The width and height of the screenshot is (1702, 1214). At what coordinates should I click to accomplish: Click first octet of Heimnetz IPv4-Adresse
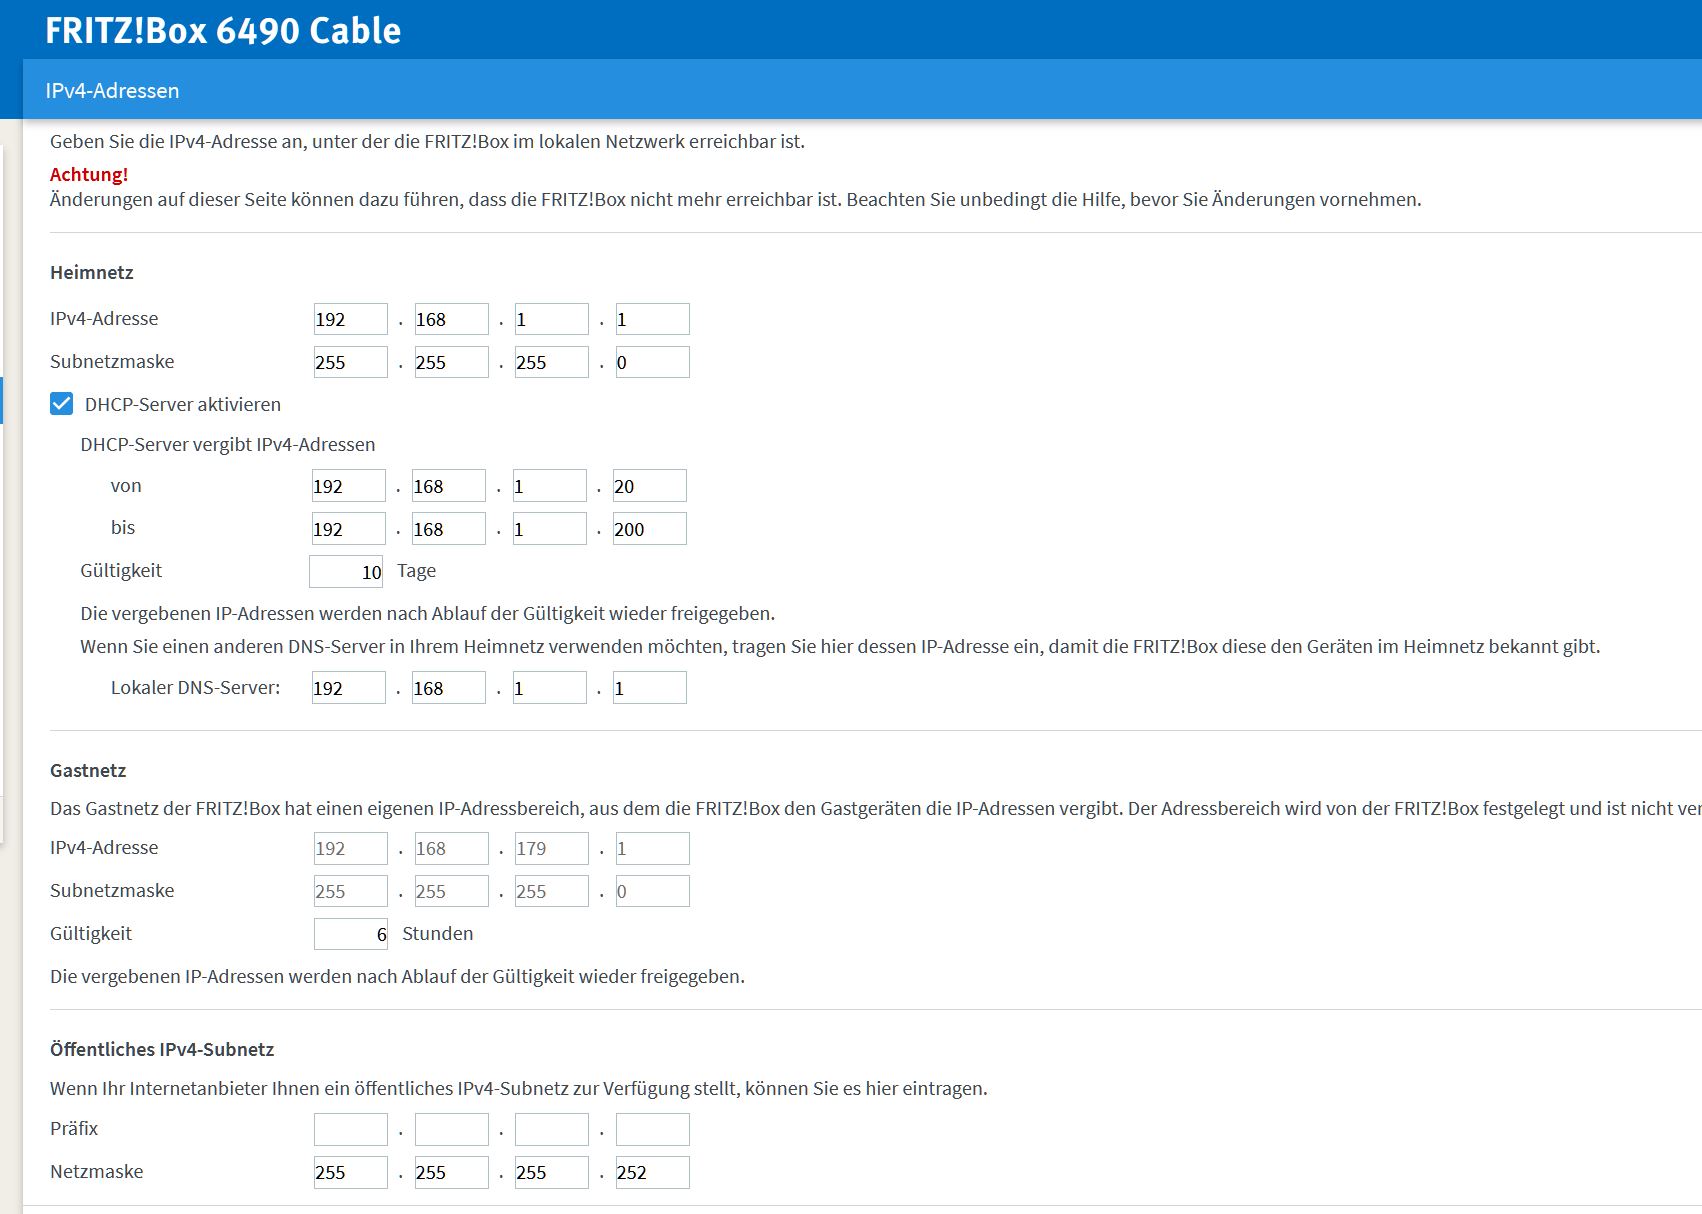(350, 319)
